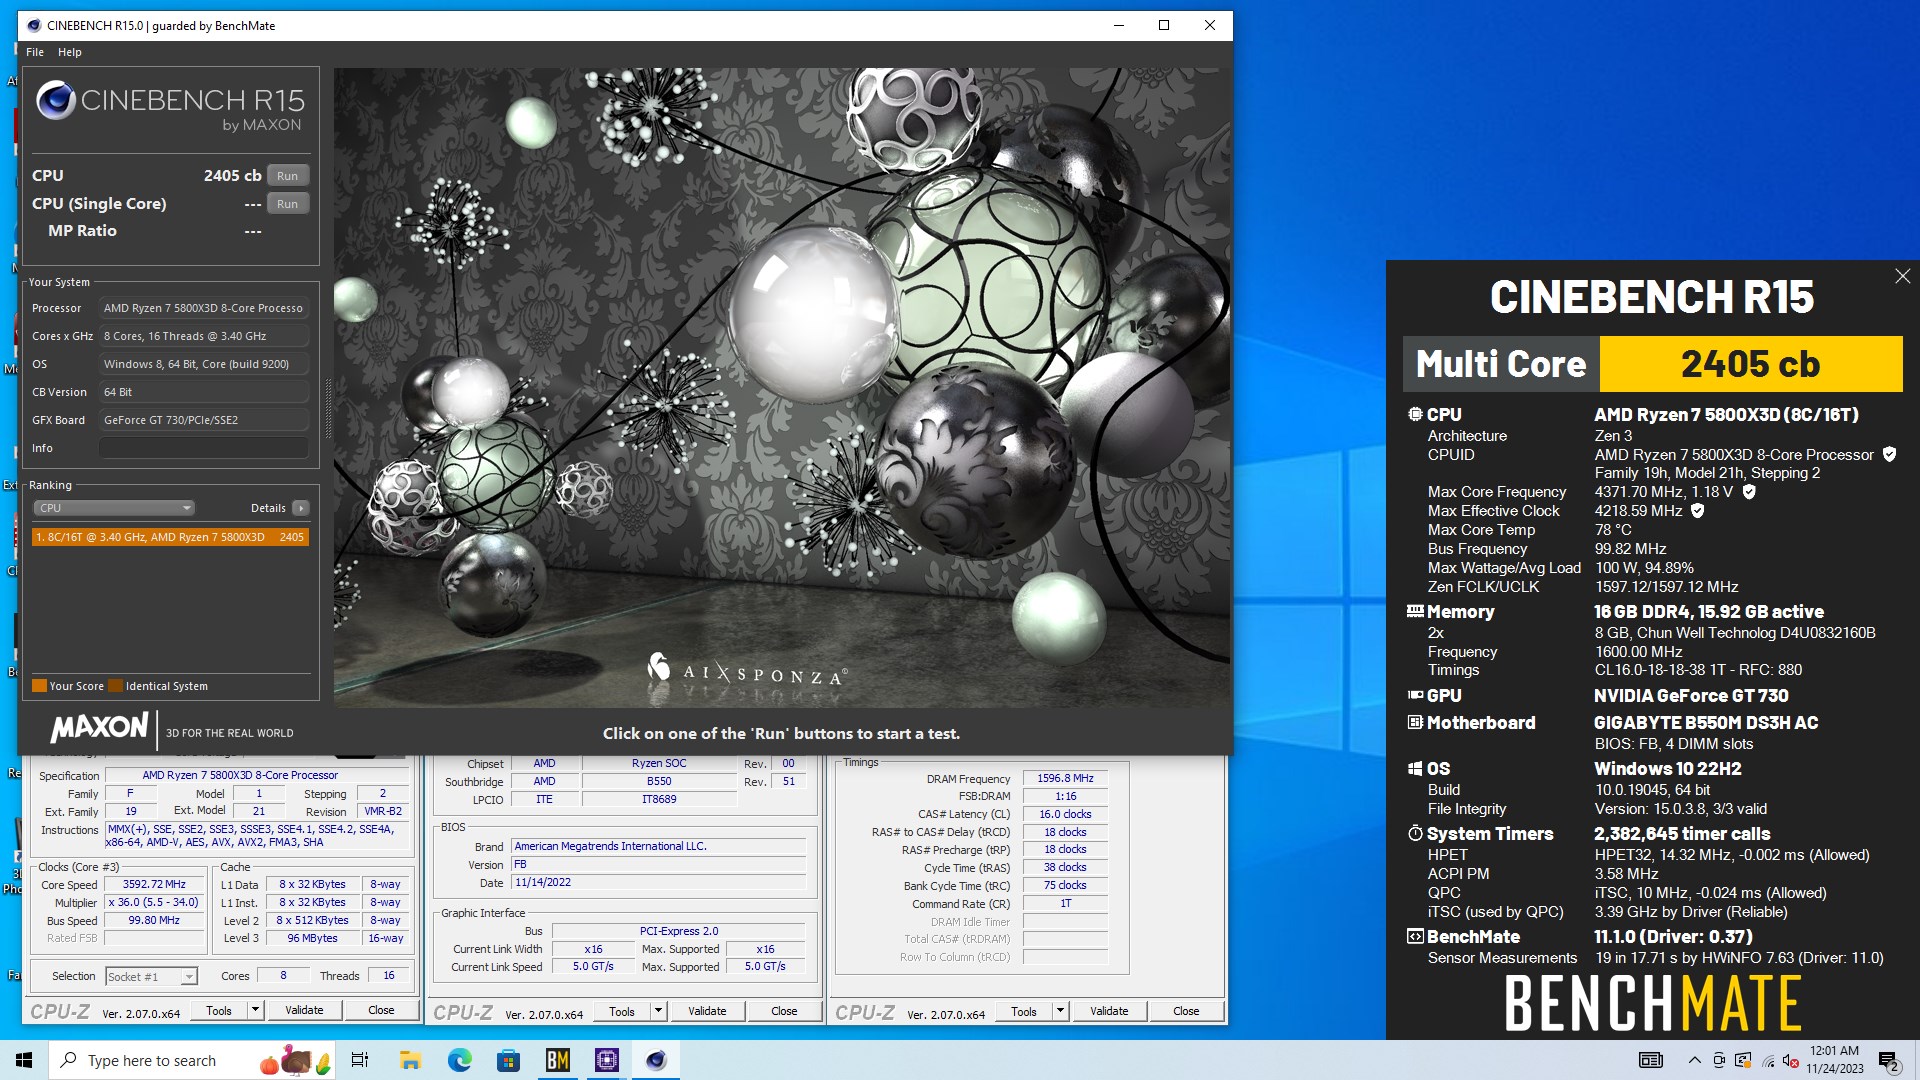1920x1080 pixels.
Task: Click the BIOS Date value 11/14/2022
Action: 659,882
